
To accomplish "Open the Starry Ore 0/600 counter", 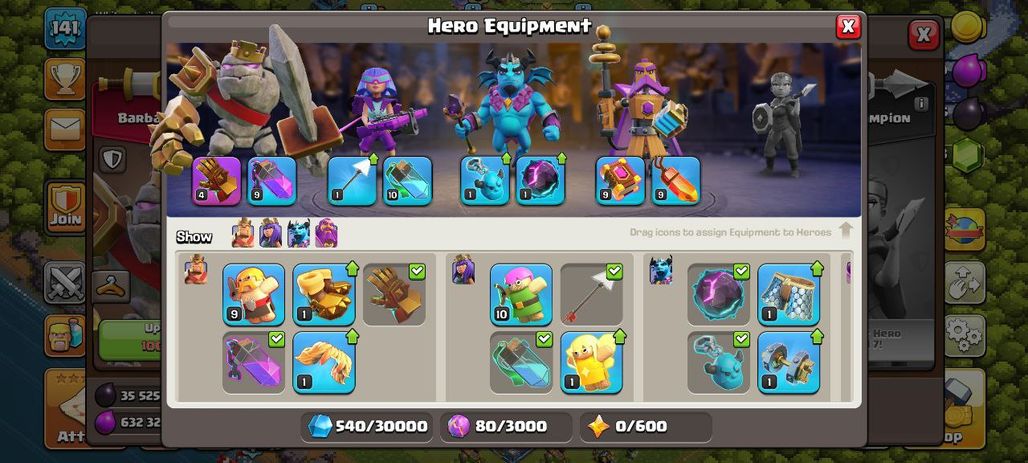I will coord(646,427).
